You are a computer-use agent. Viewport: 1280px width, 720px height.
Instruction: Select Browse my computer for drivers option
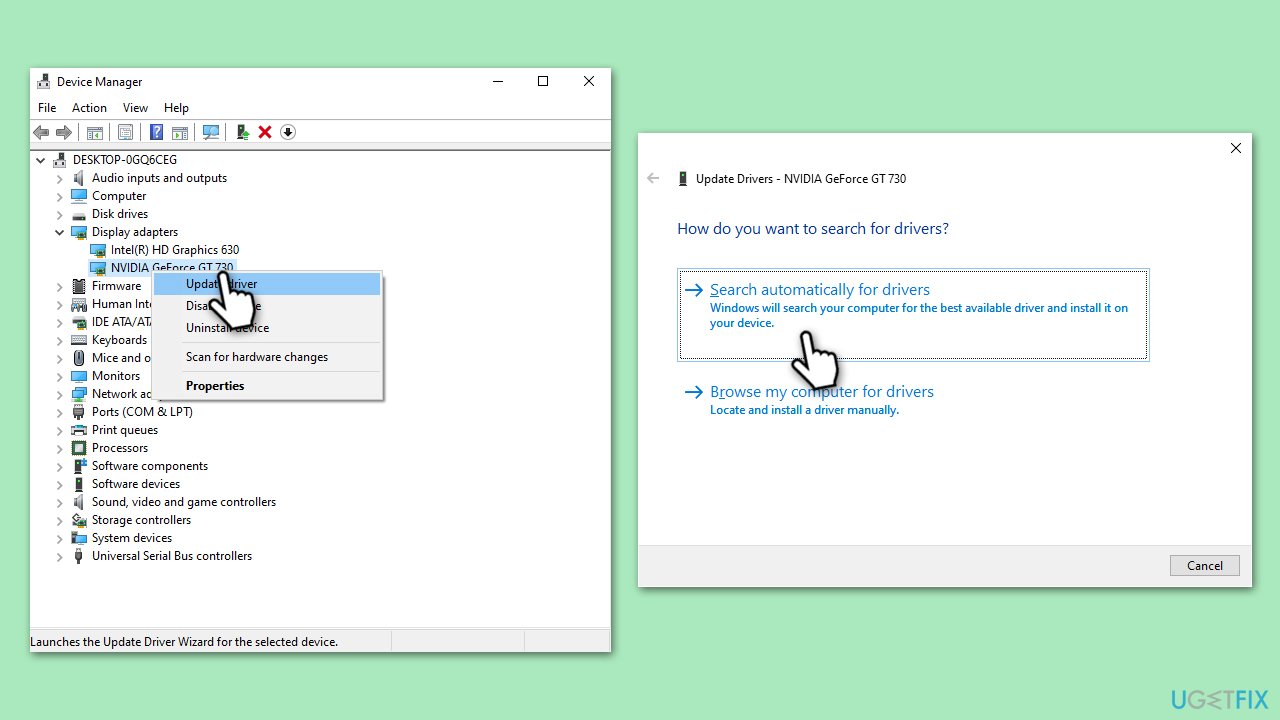(913, 400)
